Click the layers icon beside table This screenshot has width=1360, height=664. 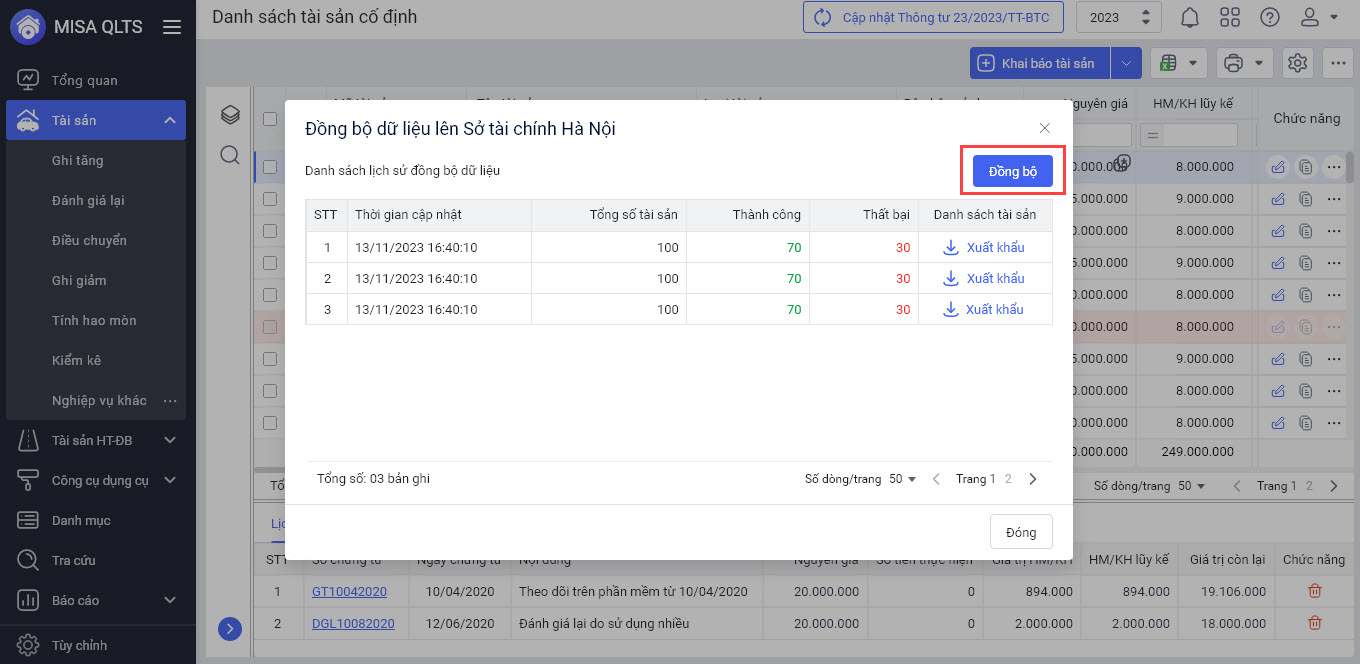tap(230, 115)
